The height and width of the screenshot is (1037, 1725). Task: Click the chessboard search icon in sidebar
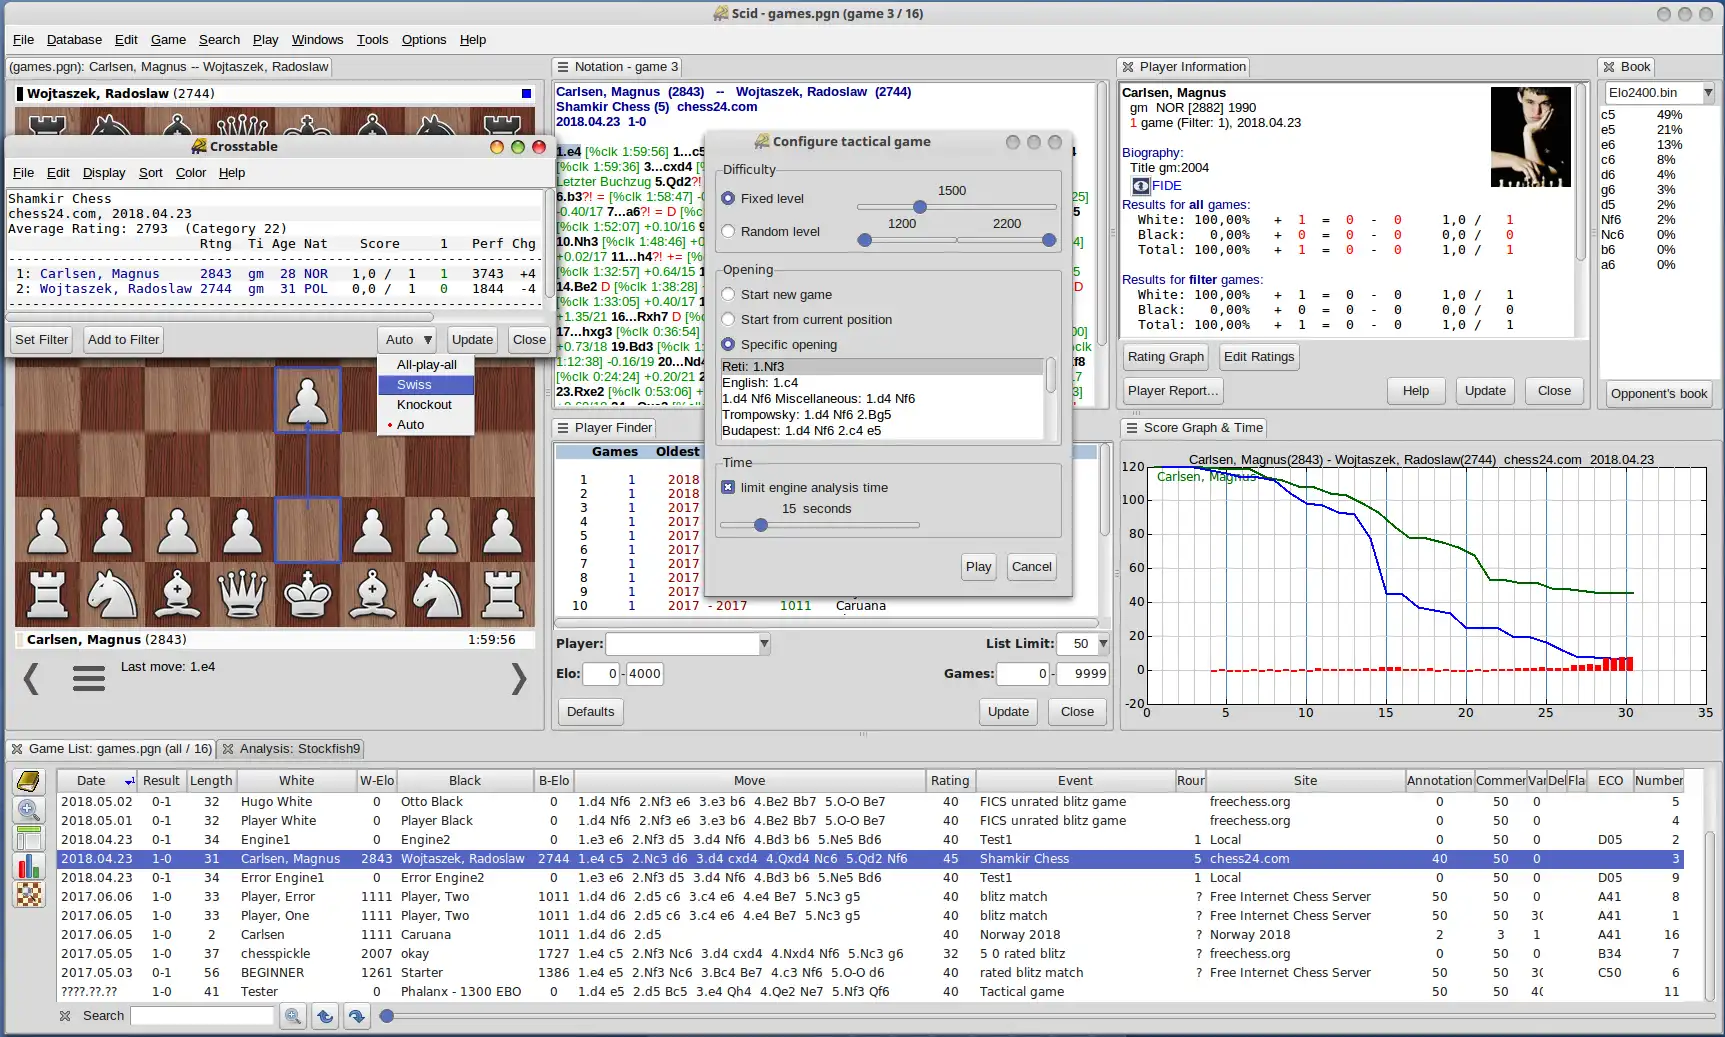tap(29, 894)
